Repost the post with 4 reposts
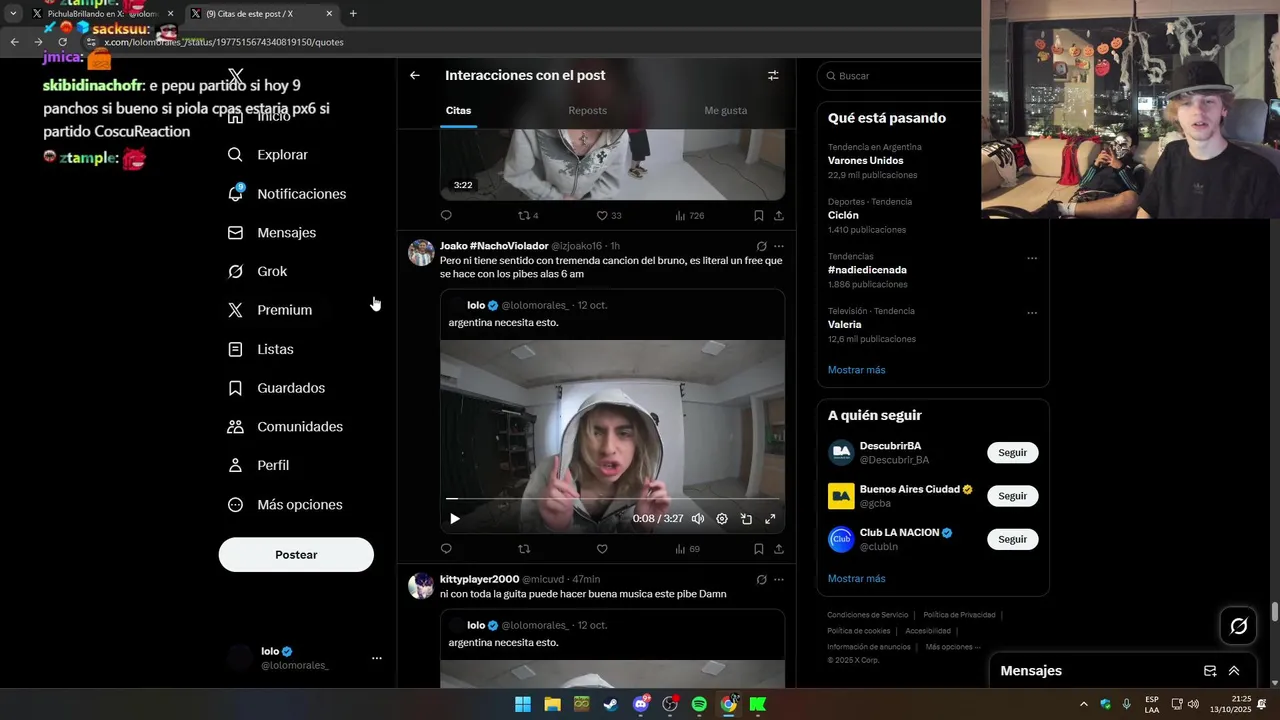Viewport: 1280px width, 720px height. pyautogui.click(x=528, y=215)
